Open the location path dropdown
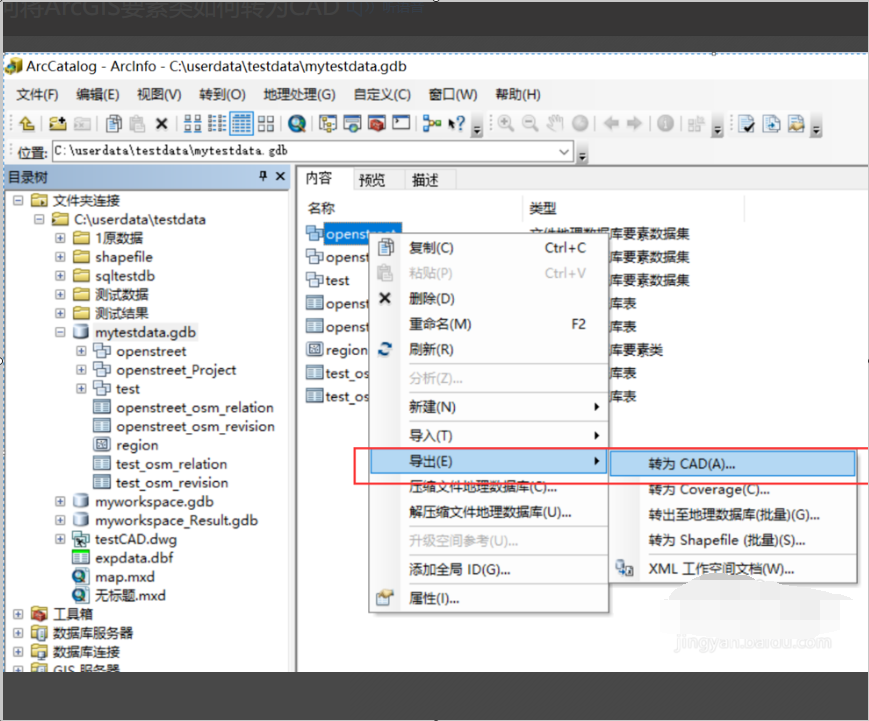Screen dimensions: 869x721 (564, 151)
